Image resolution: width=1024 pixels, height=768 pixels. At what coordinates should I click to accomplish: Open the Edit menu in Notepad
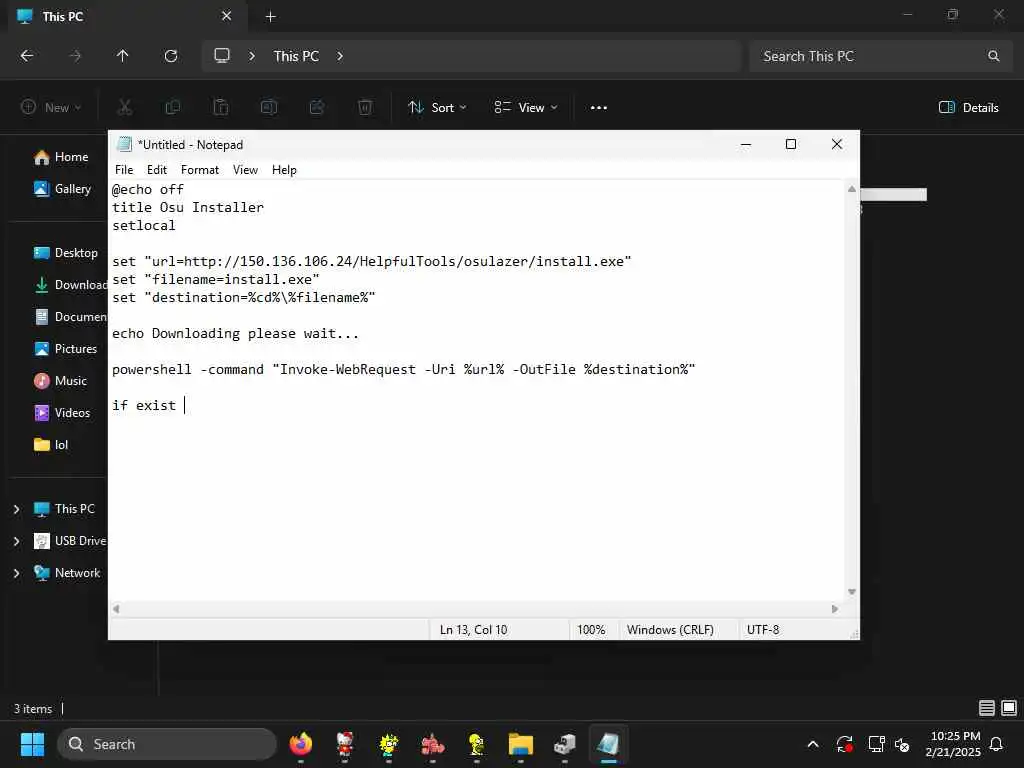pyautogui.click(x=157, y=170)
